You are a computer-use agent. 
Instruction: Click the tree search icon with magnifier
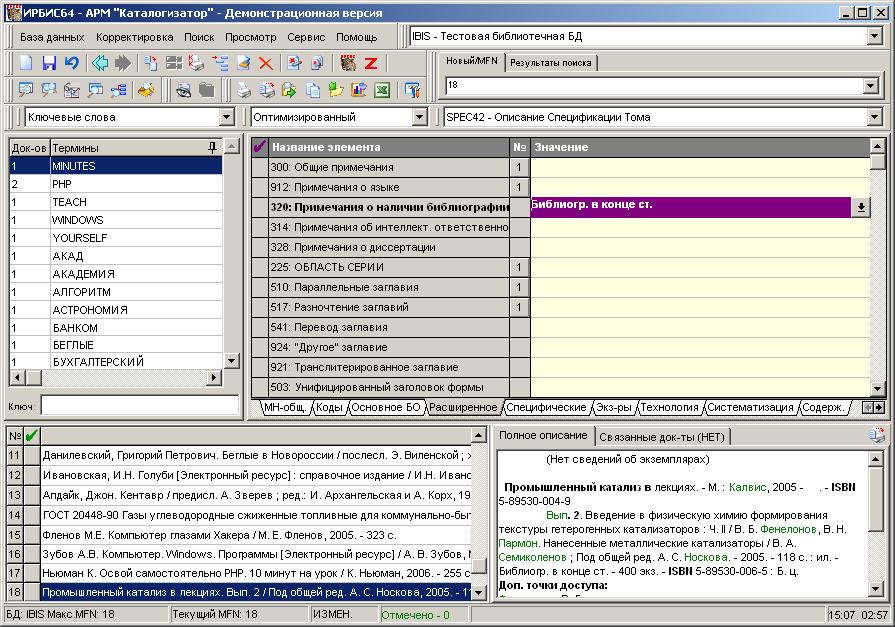pyautogui.click(x=119, y=90)
